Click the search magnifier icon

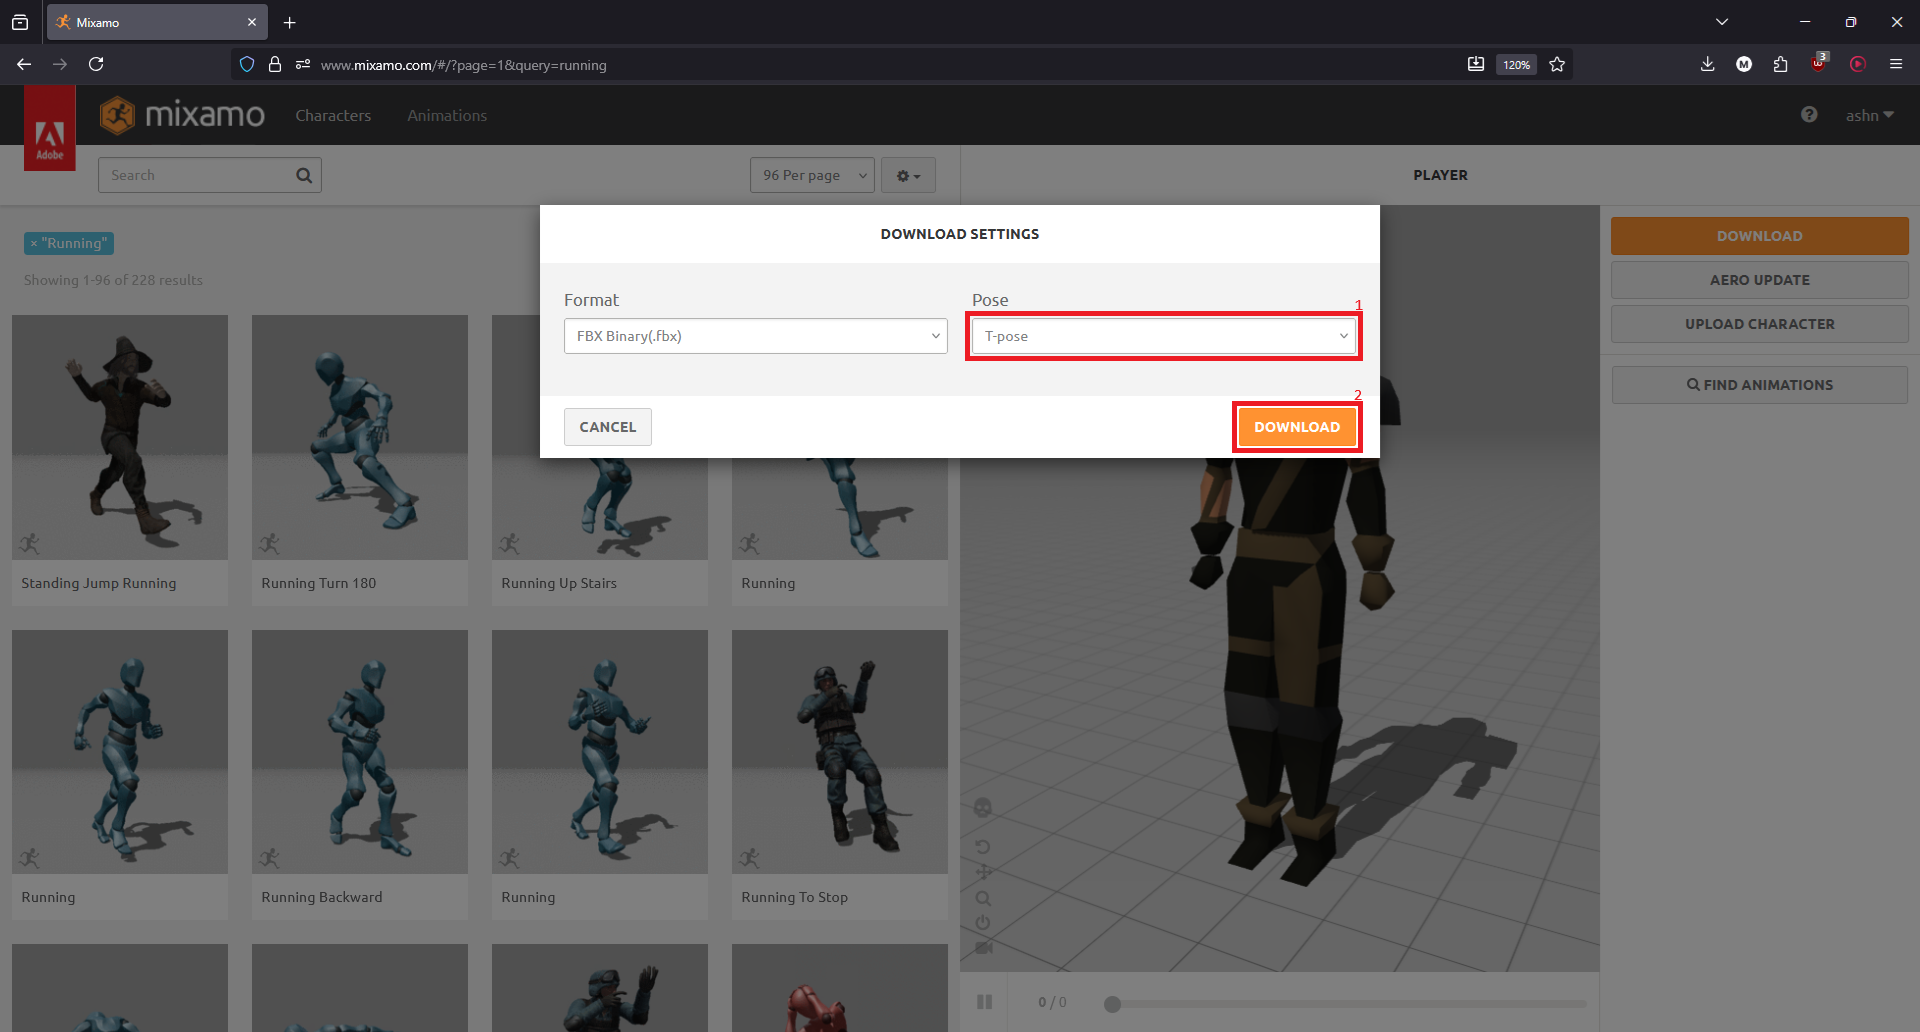pos(304,175)
